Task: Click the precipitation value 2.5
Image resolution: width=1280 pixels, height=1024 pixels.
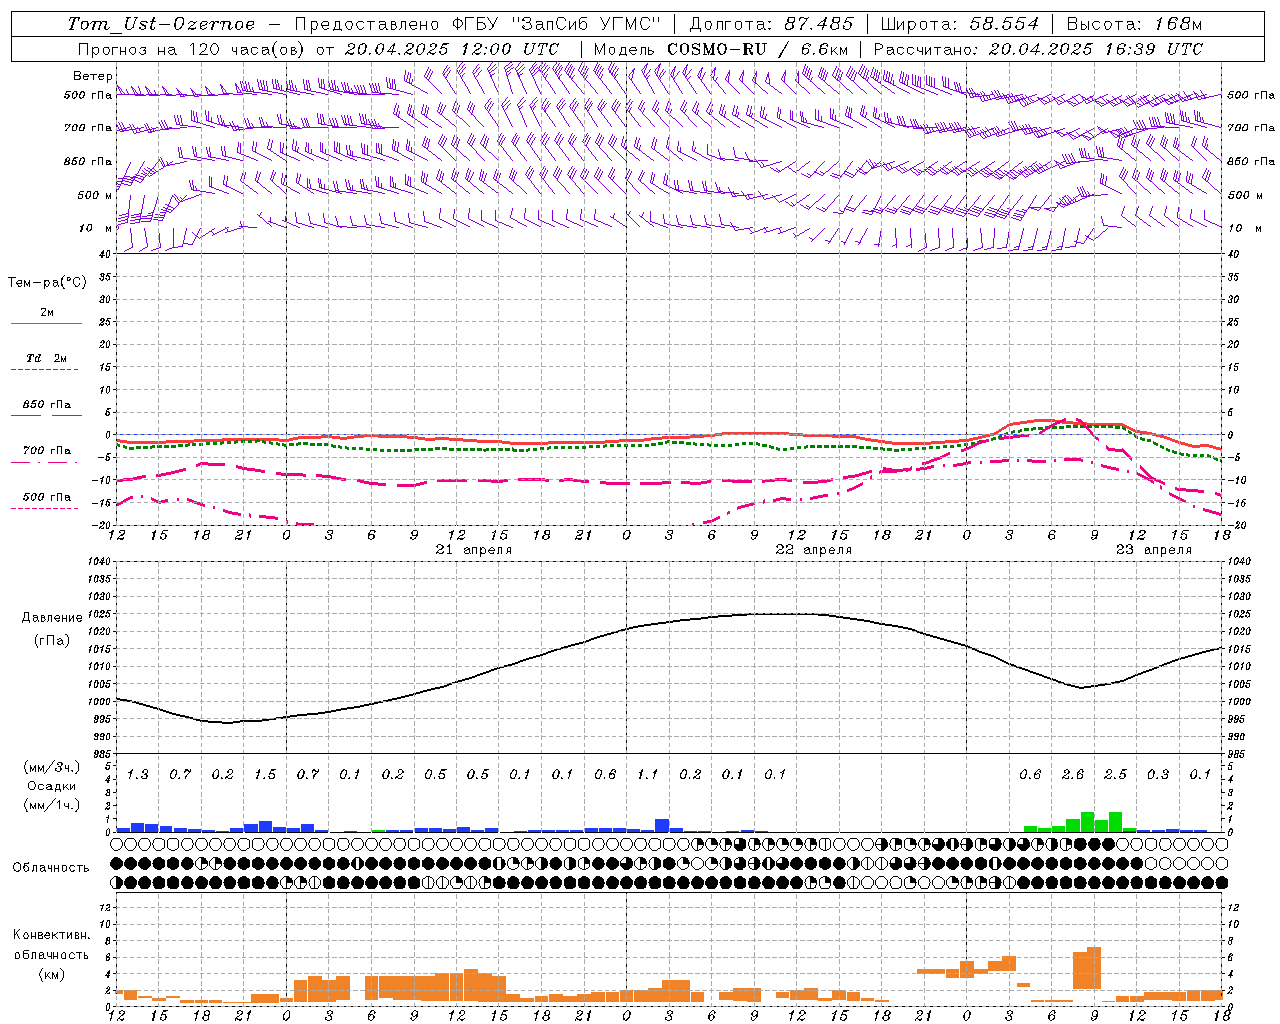Action: [1115, 775]
